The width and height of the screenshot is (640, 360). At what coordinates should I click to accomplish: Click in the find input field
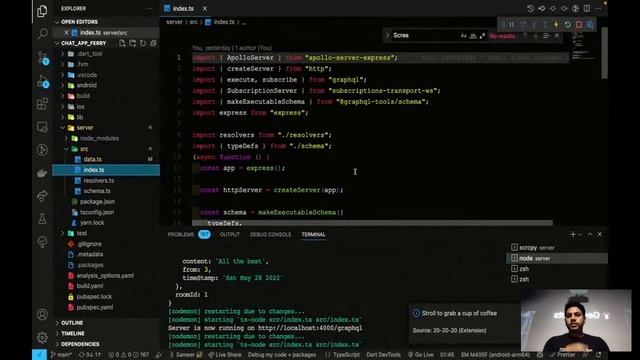[x=424, y=36]
